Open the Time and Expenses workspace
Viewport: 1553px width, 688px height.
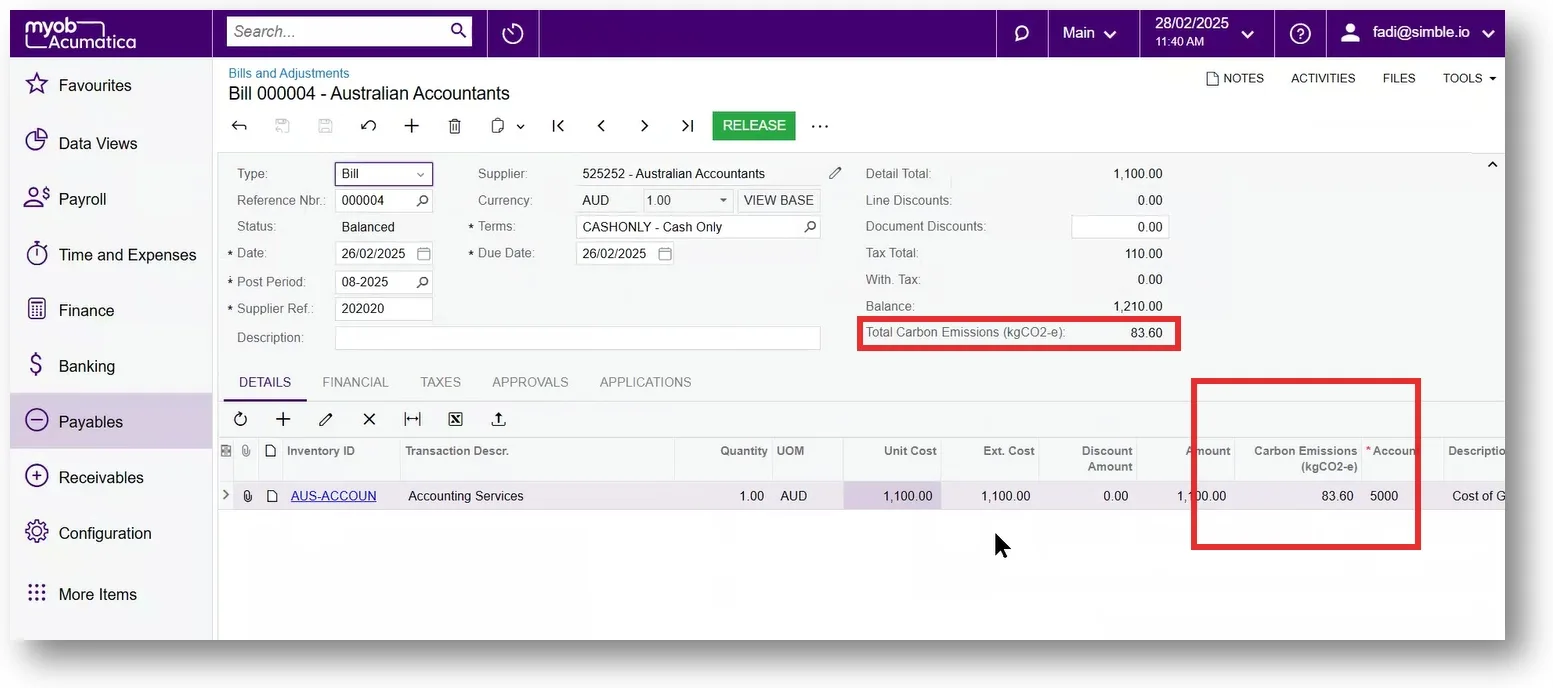[111, 255]
